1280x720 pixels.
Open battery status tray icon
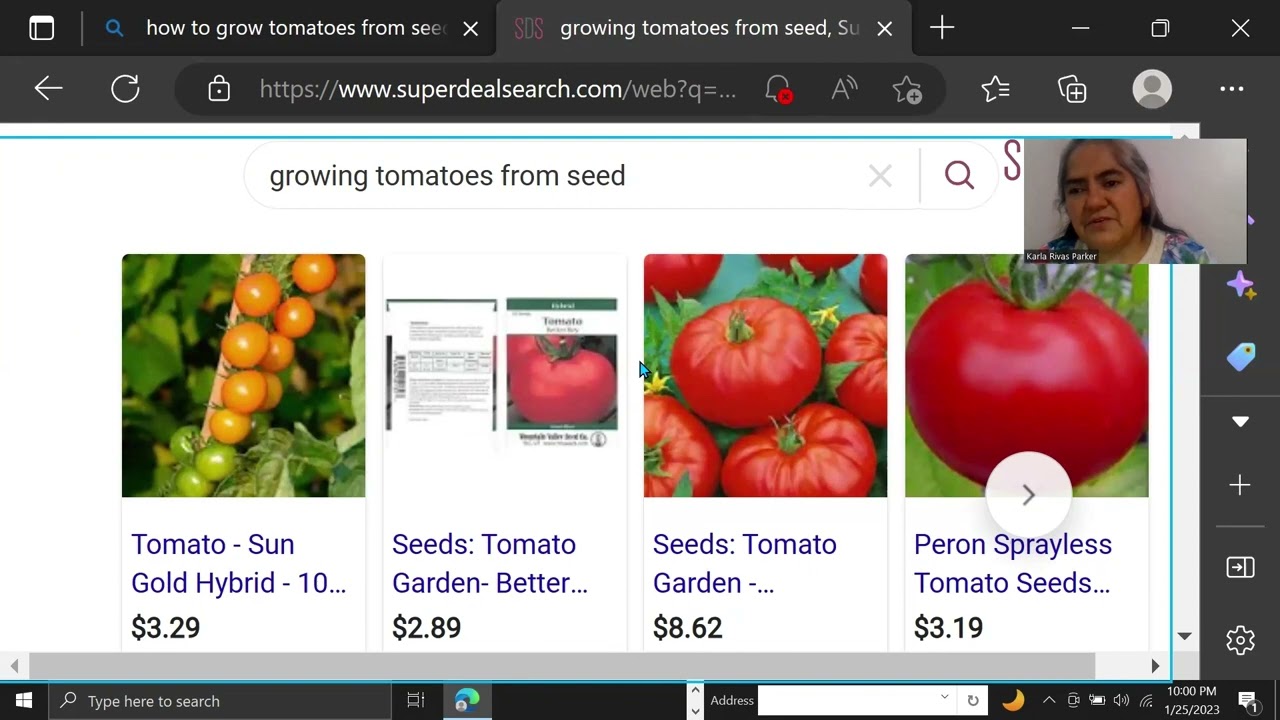point(1097,700)
